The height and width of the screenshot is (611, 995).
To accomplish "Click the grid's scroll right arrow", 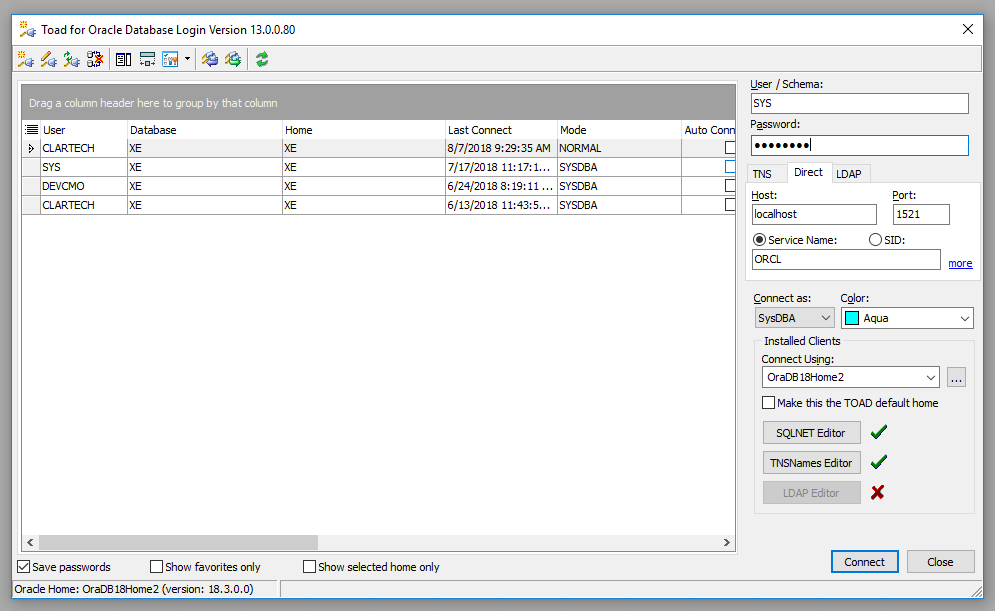I will click(x=727, y=542).
